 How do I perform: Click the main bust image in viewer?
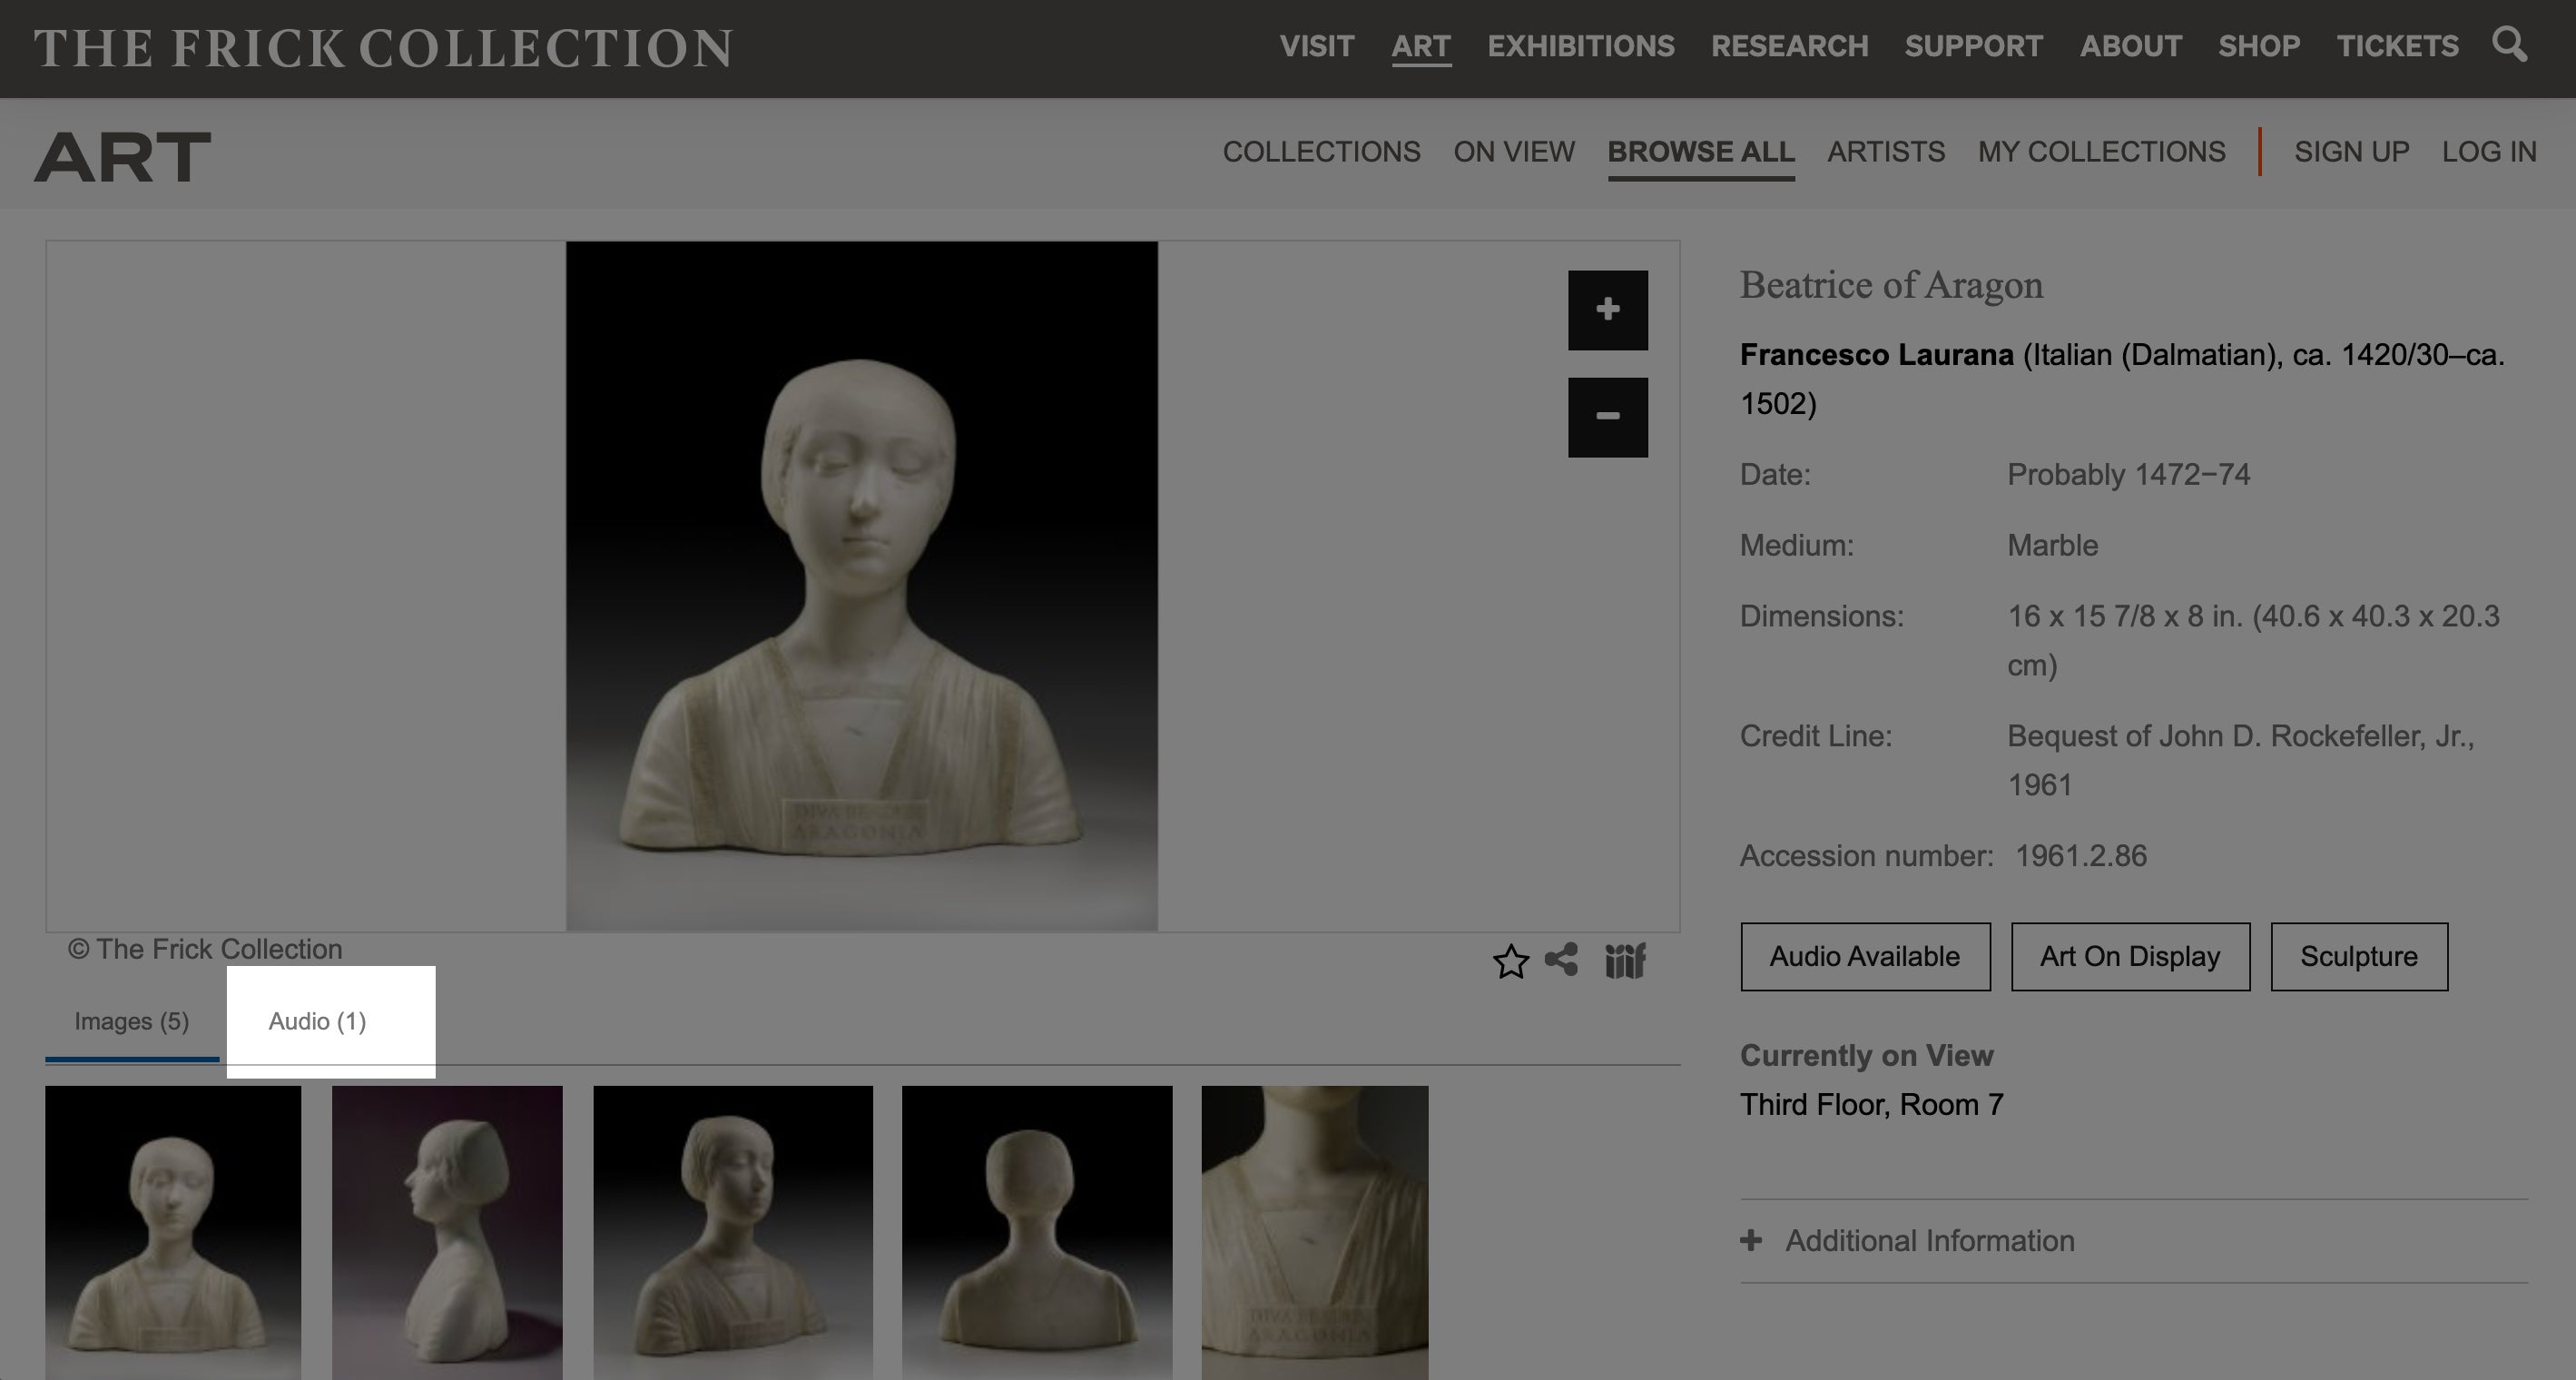[x=862, y=586]
